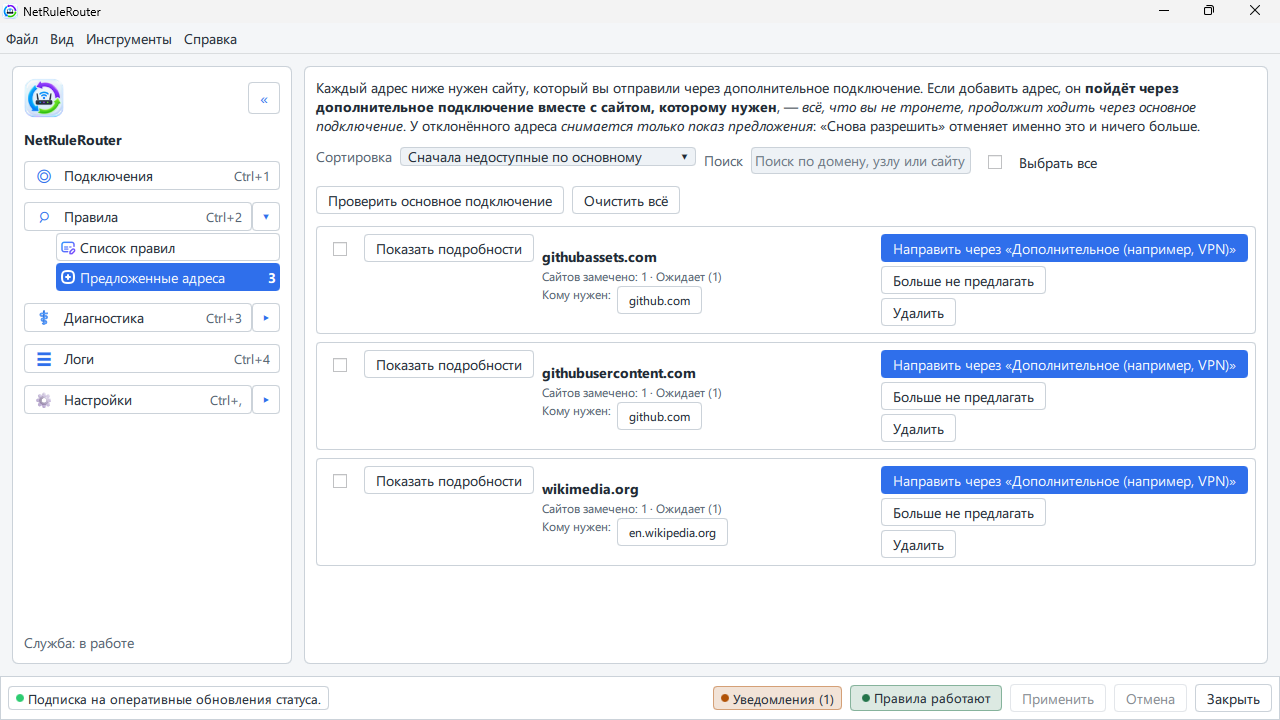This screenshot has height=720, width=1280.
Task: Tick the checkbox for wikimedia.org
Action: (x=340, y=481)
